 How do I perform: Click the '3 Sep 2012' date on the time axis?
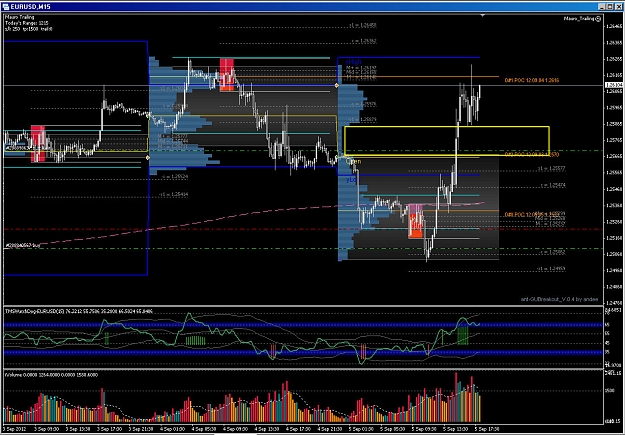point(14,429)
